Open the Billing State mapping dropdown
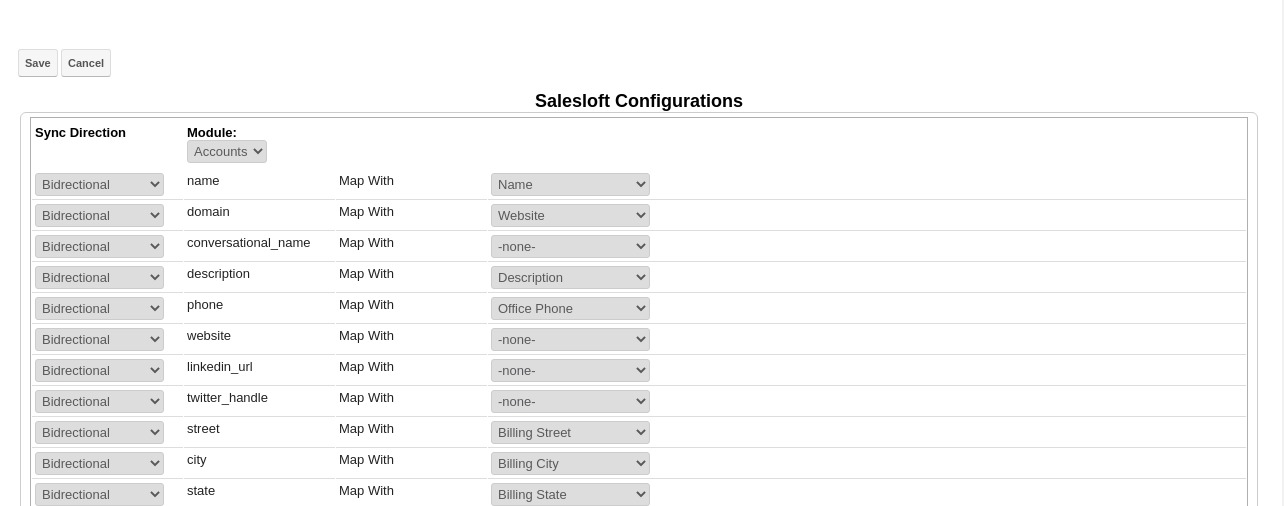This screenshot has width=1284, height=506. click(570, 495)
